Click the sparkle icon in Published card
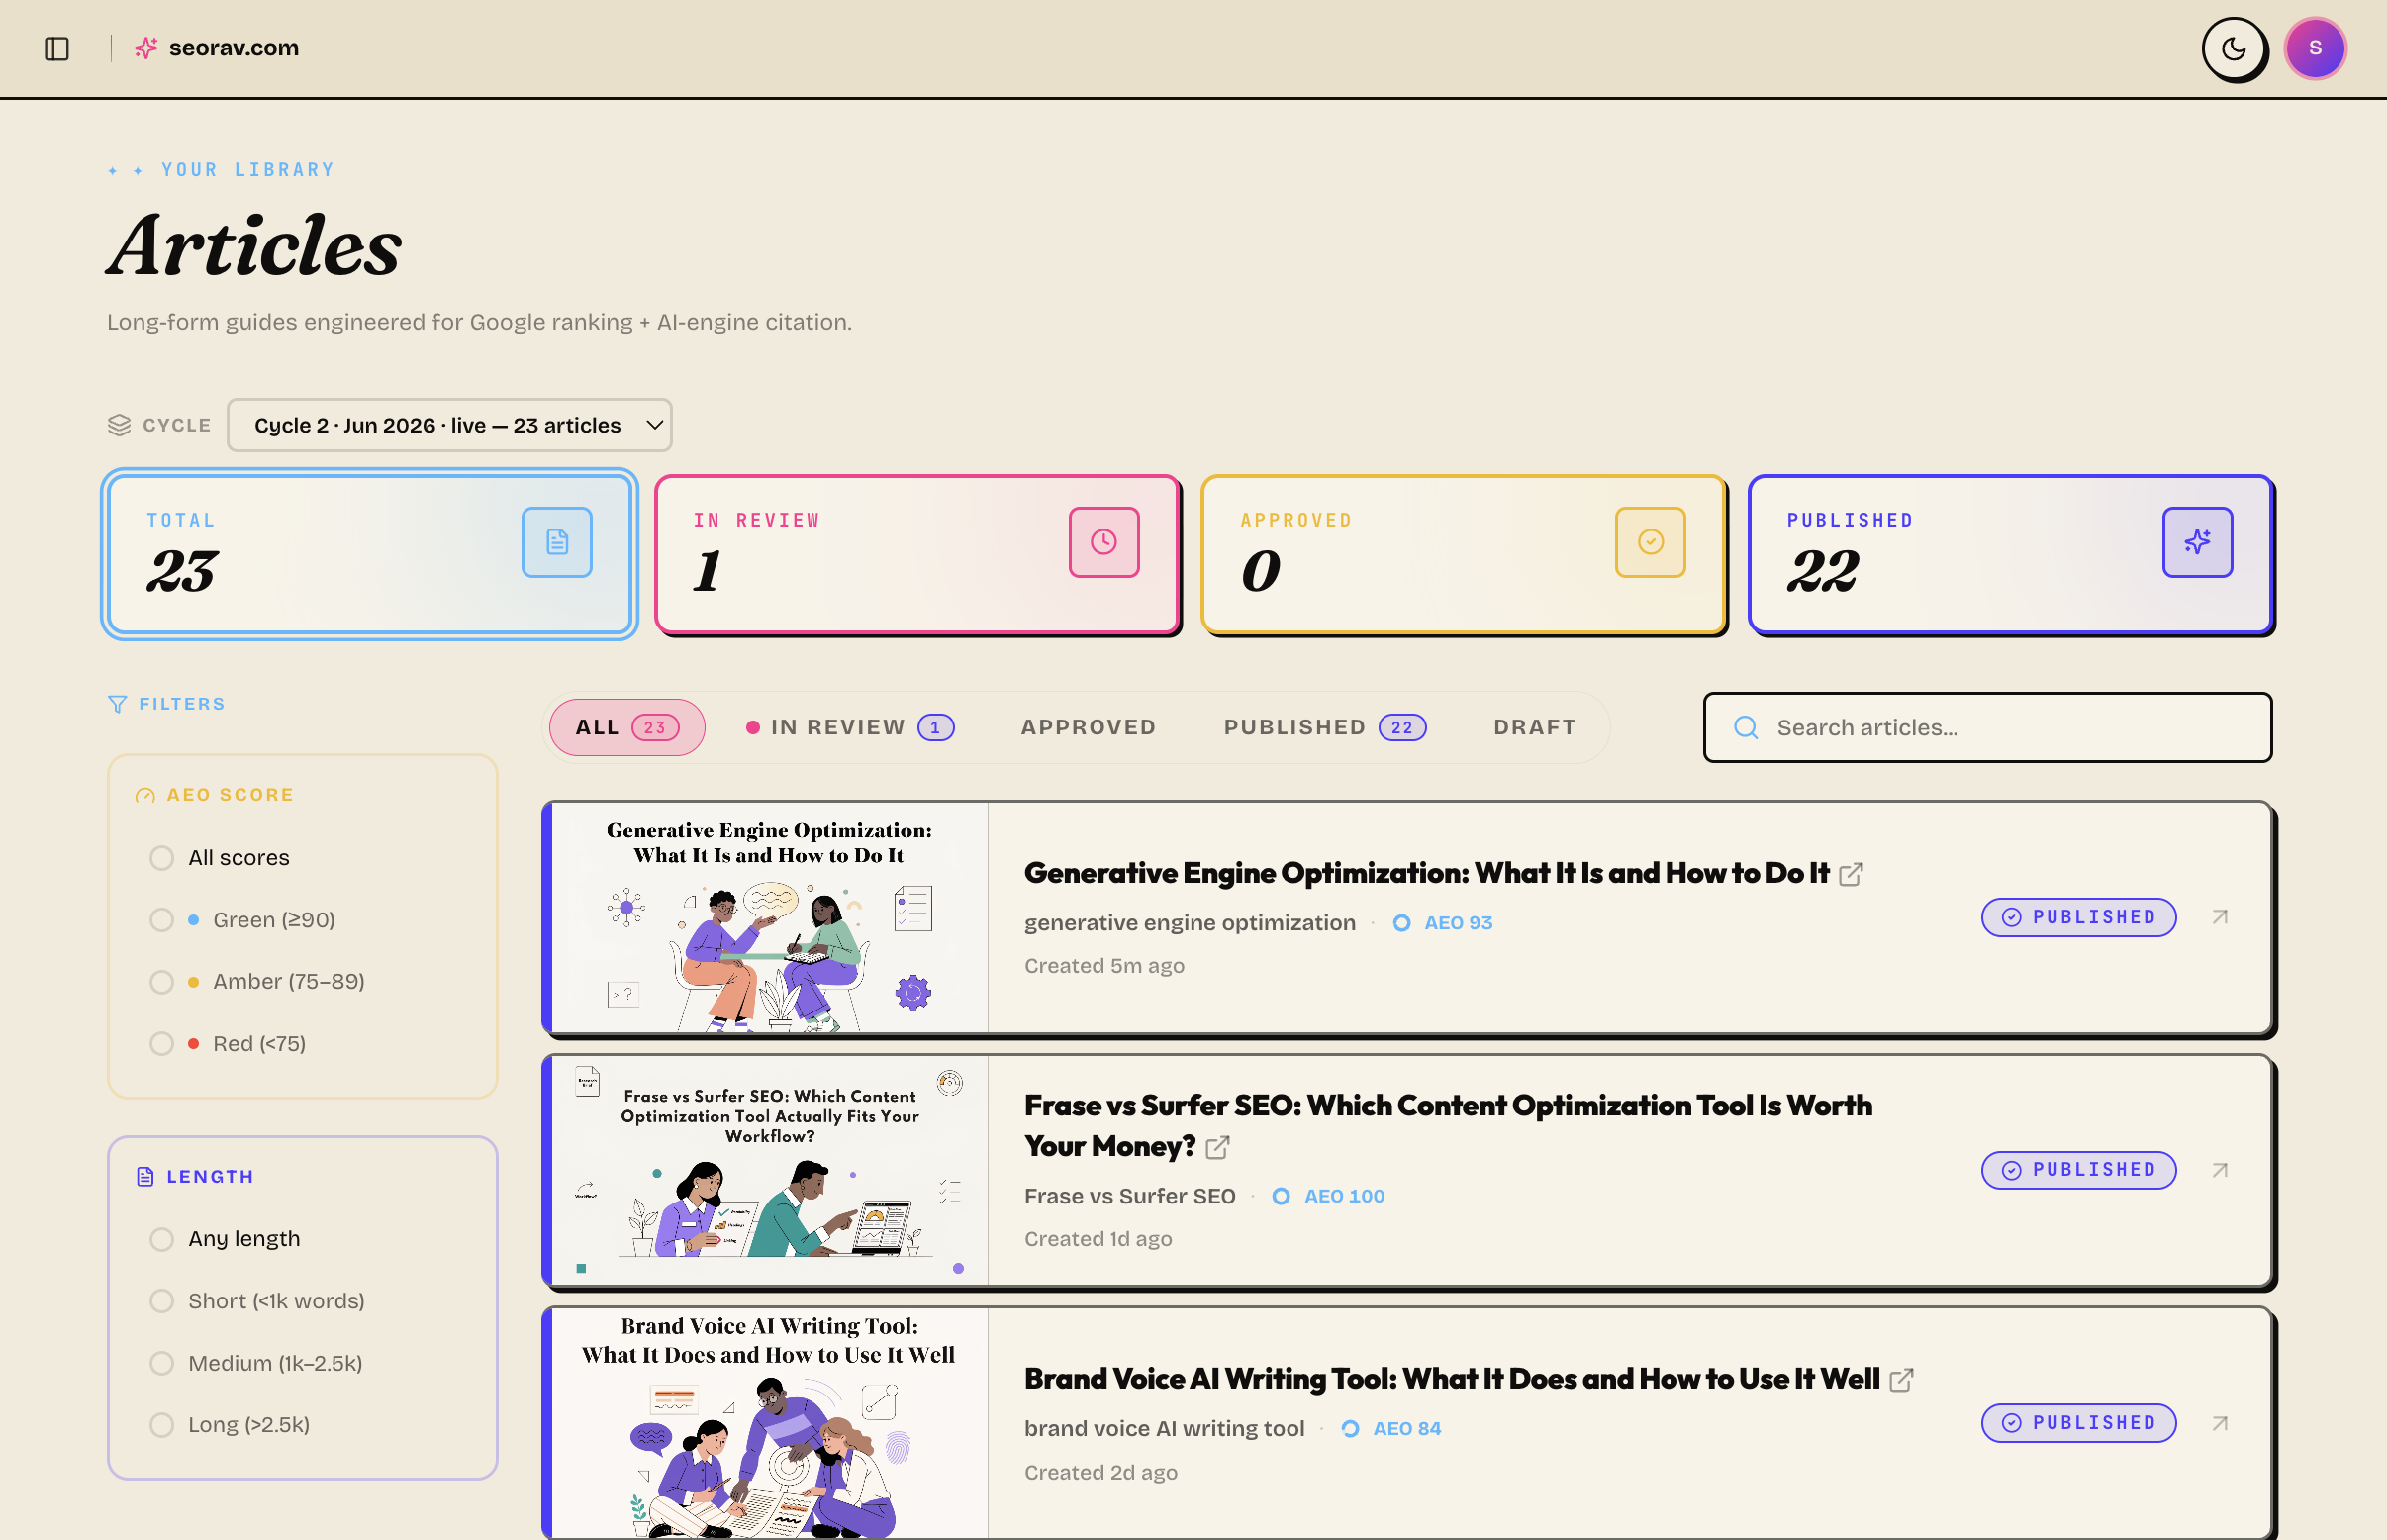The height and width of the screenshot is (1540, 2387). pos(2197,542)
